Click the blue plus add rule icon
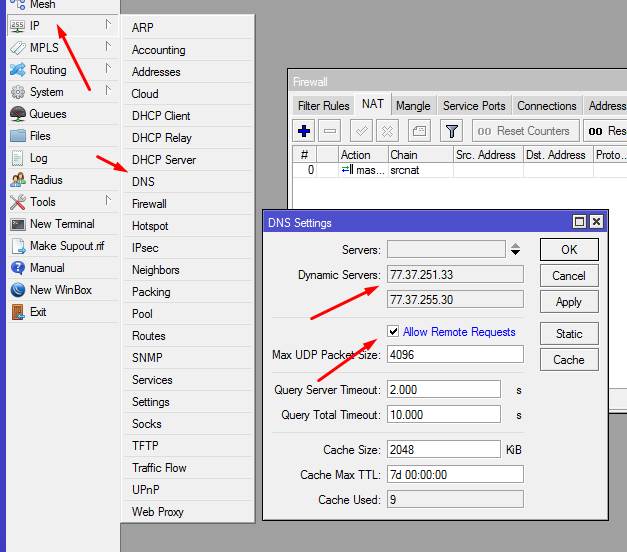This screenshot has height=552, width=627. click(x=305, y=131)
